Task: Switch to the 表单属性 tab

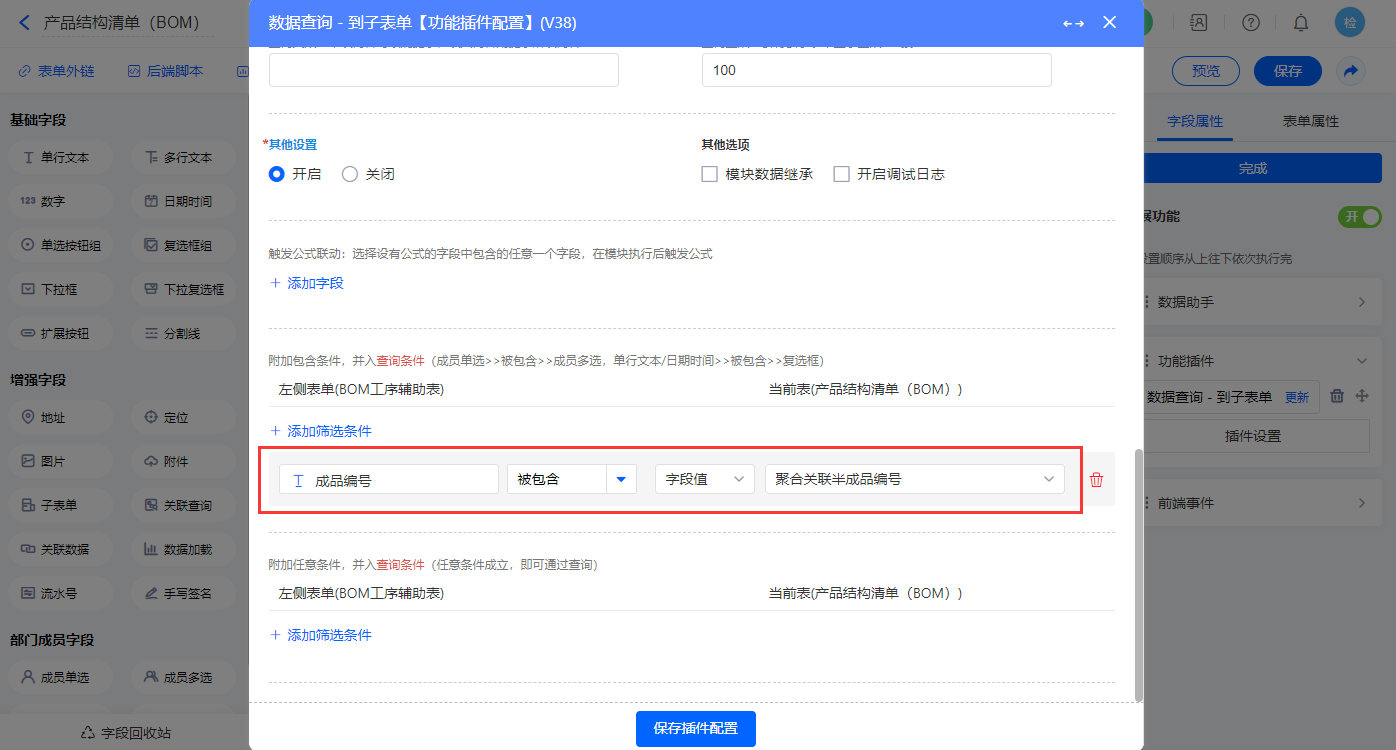Action: coord(1310,121)
